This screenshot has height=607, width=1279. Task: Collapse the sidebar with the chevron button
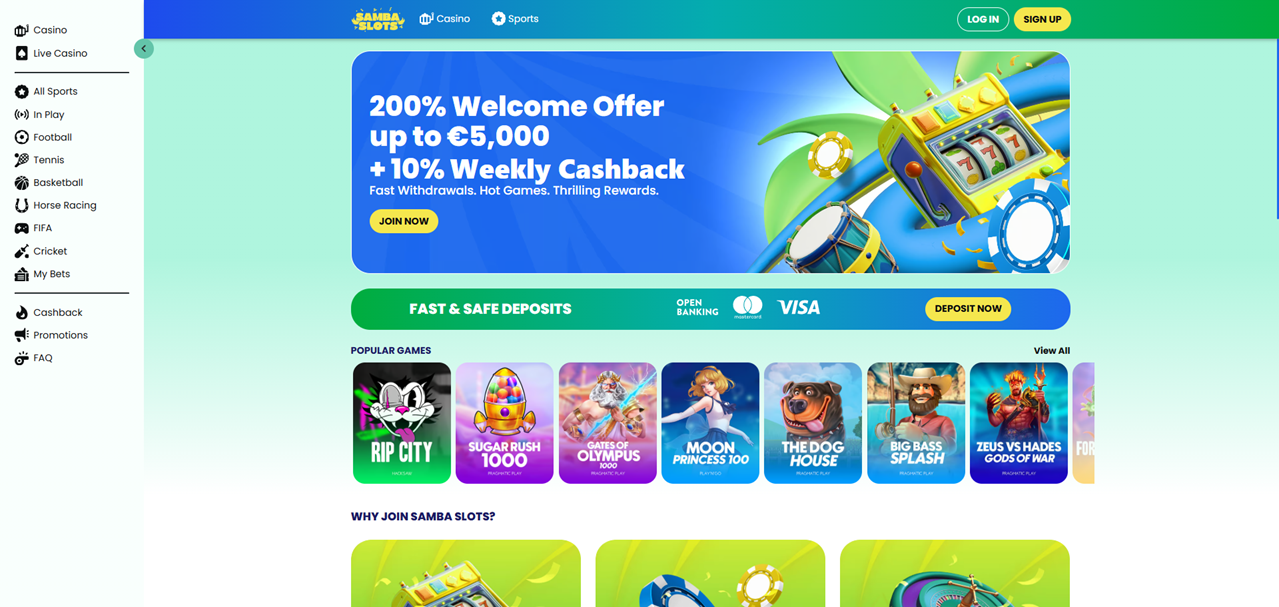click(x=144, y=48)
